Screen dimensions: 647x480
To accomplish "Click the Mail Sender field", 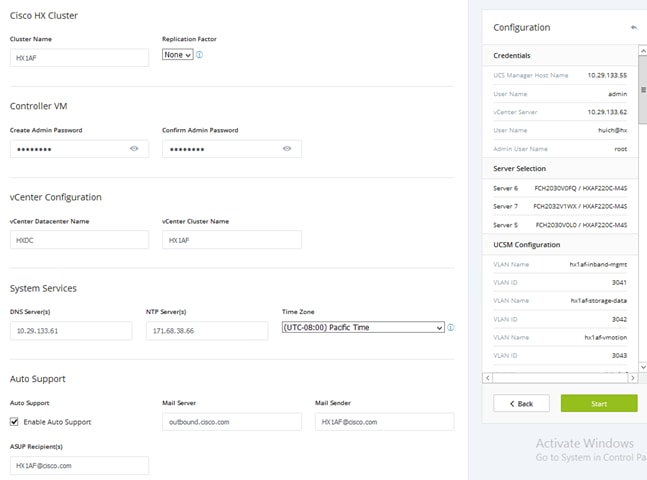I will tap(384, 422).
